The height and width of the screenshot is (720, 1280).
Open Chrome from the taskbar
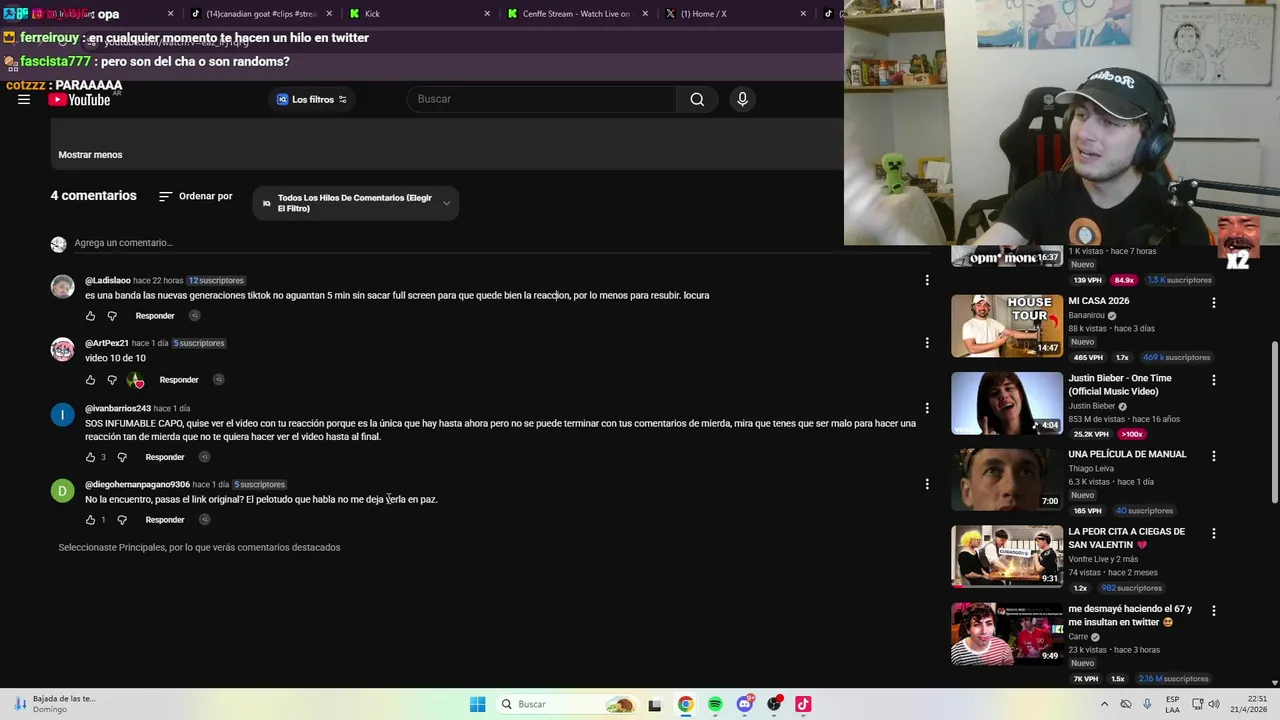pyautogui.click(x=685, y=704)
